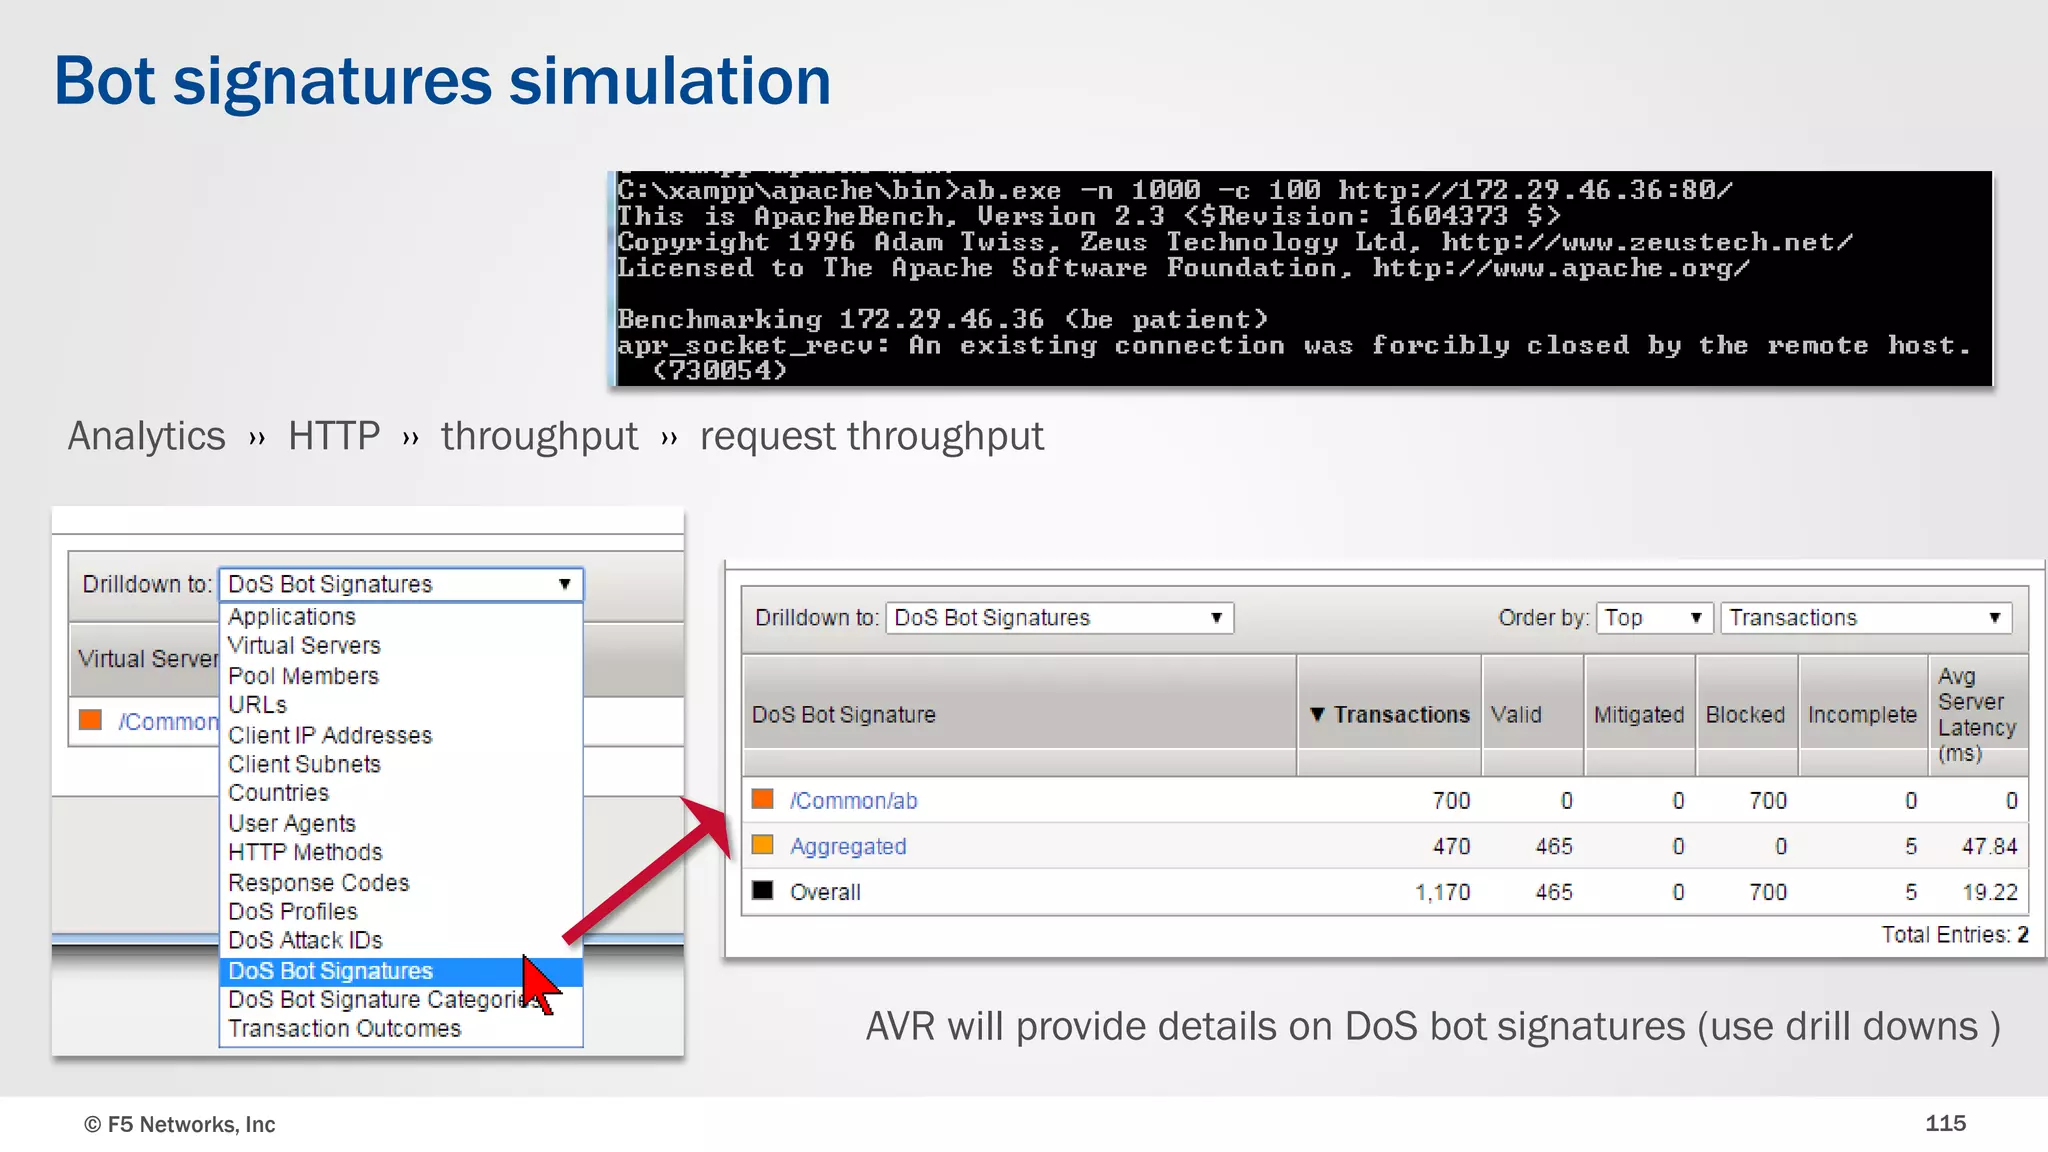
Task: Click the Mitigated column header
Action: [x=1639, y=715]
